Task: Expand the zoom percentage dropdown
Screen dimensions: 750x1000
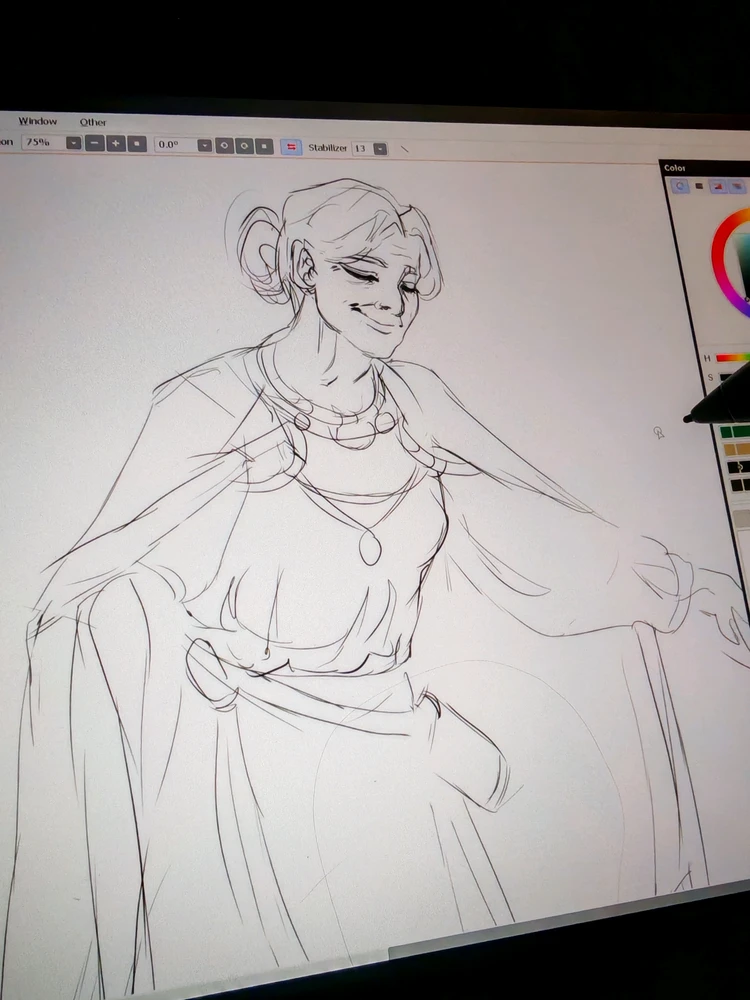Action: [74, 143]
